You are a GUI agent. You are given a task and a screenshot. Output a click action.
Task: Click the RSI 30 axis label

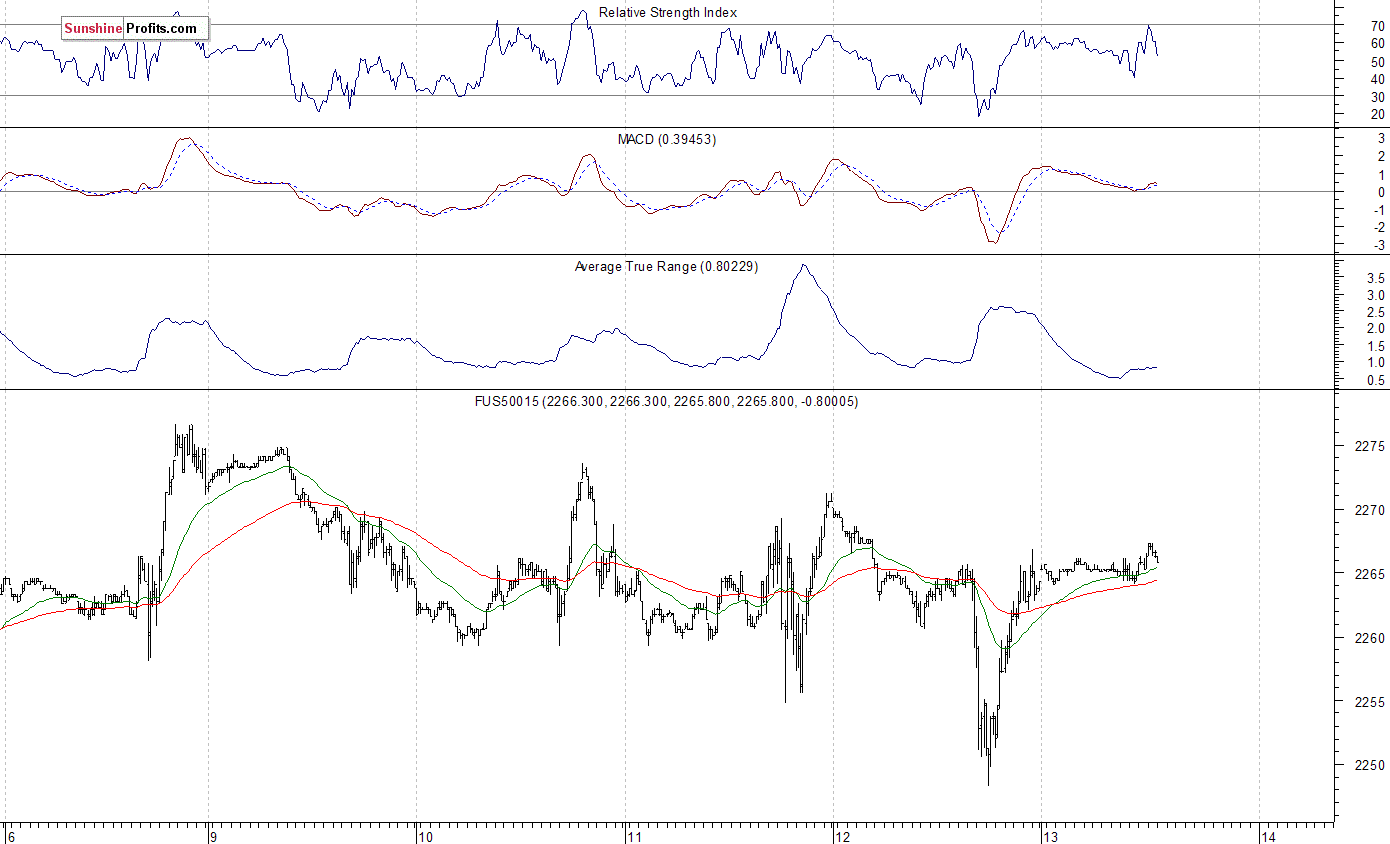[1378, 96]
